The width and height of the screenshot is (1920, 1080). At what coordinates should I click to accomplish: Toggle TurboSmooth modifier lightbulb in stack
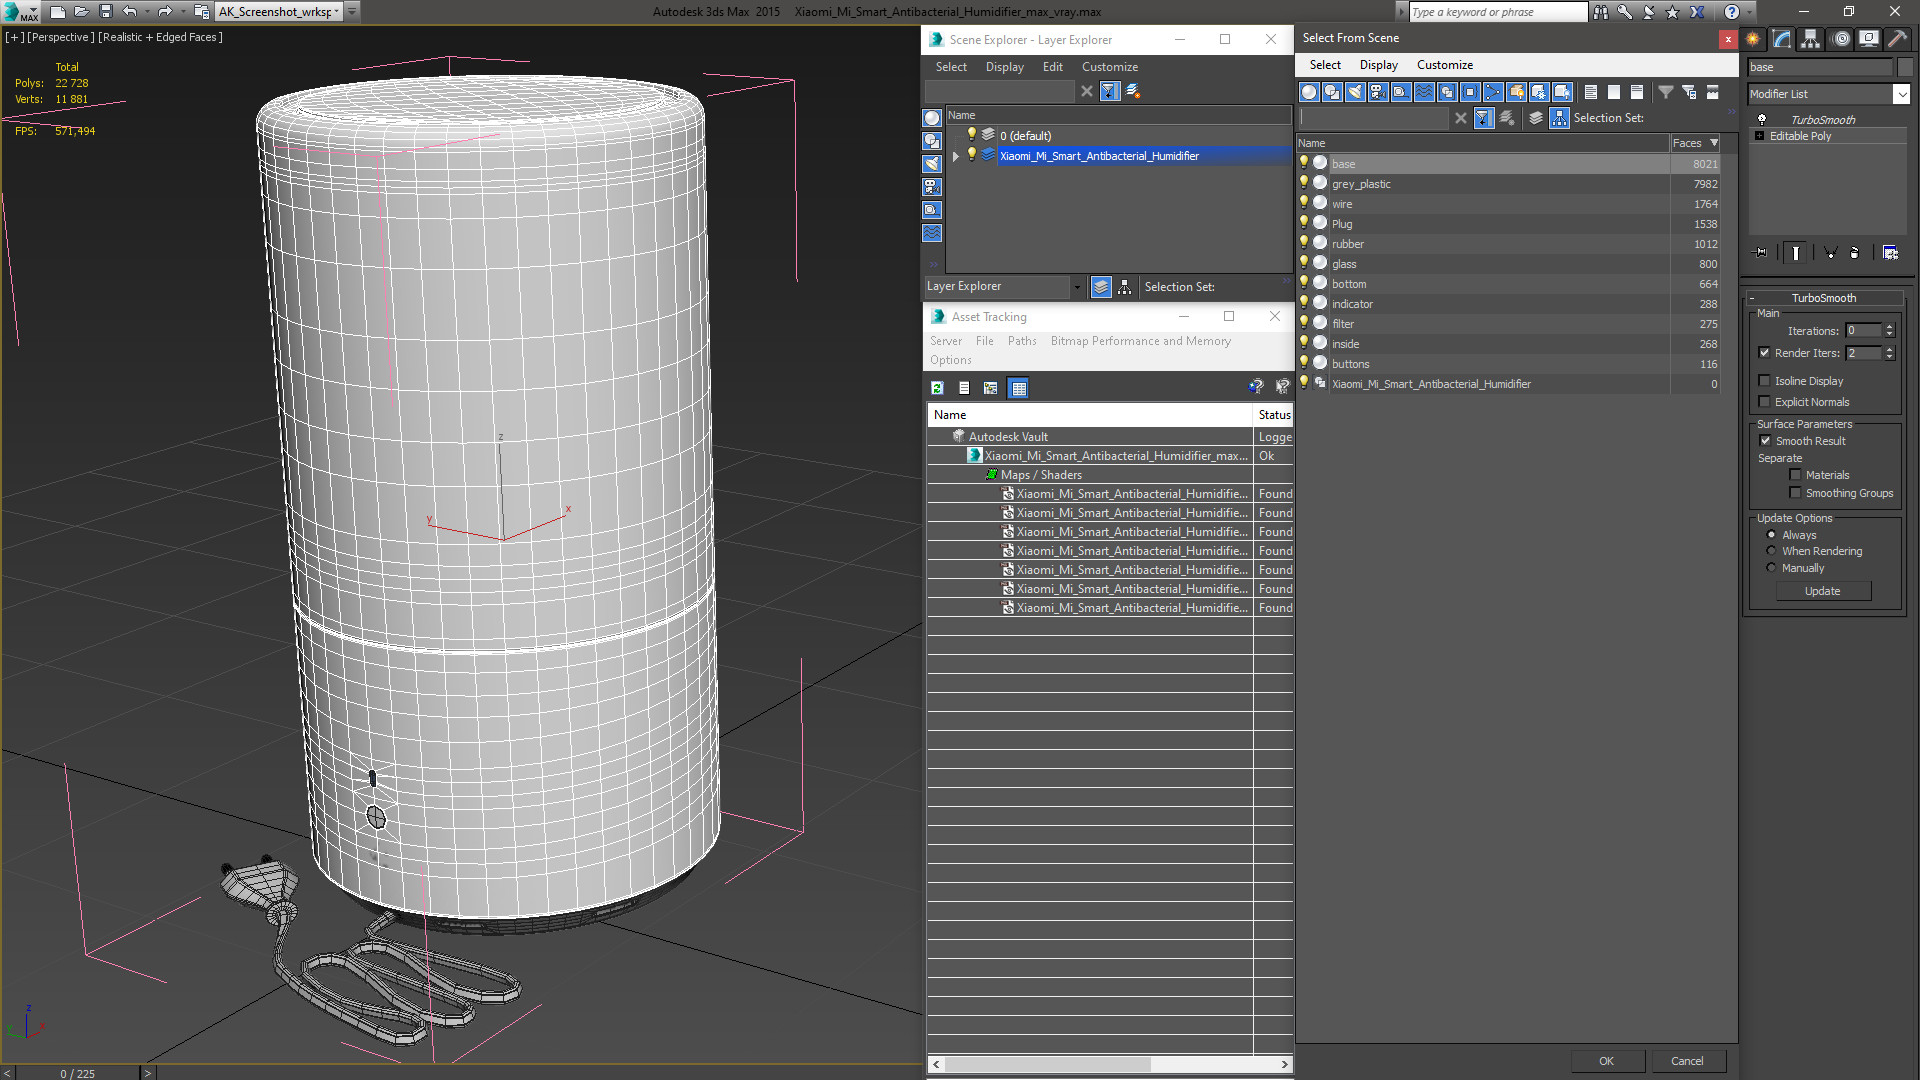tap(1762, 119)
